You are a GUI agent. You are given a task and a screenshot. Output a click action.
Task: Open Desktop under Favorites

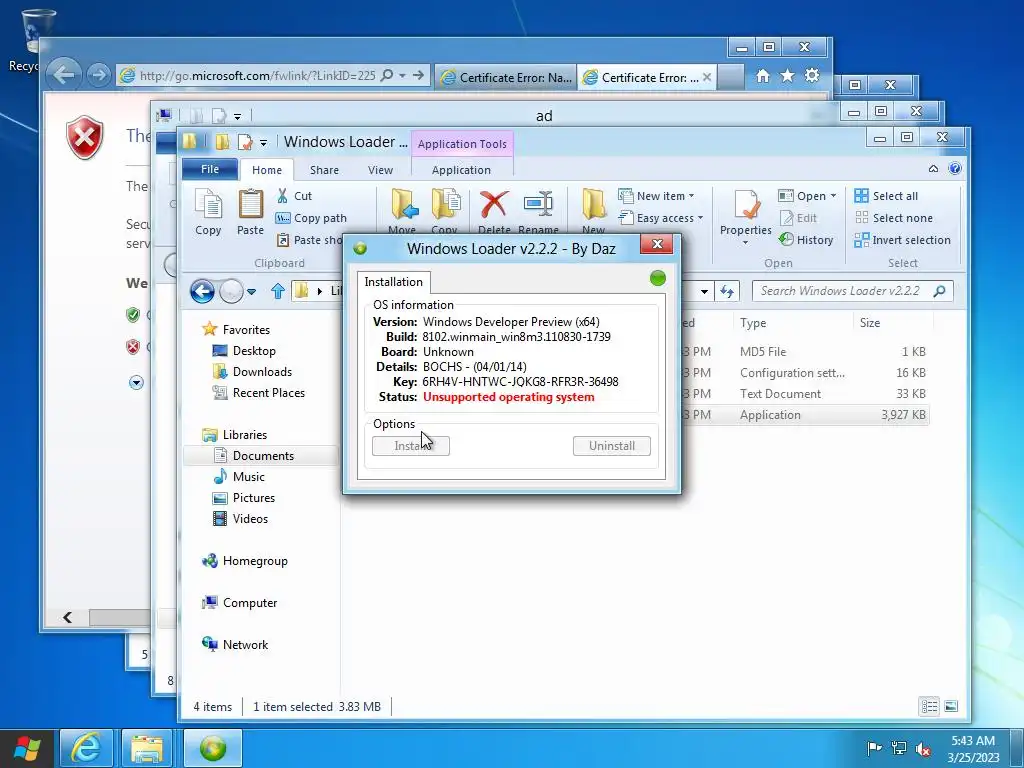pos(253,351)
